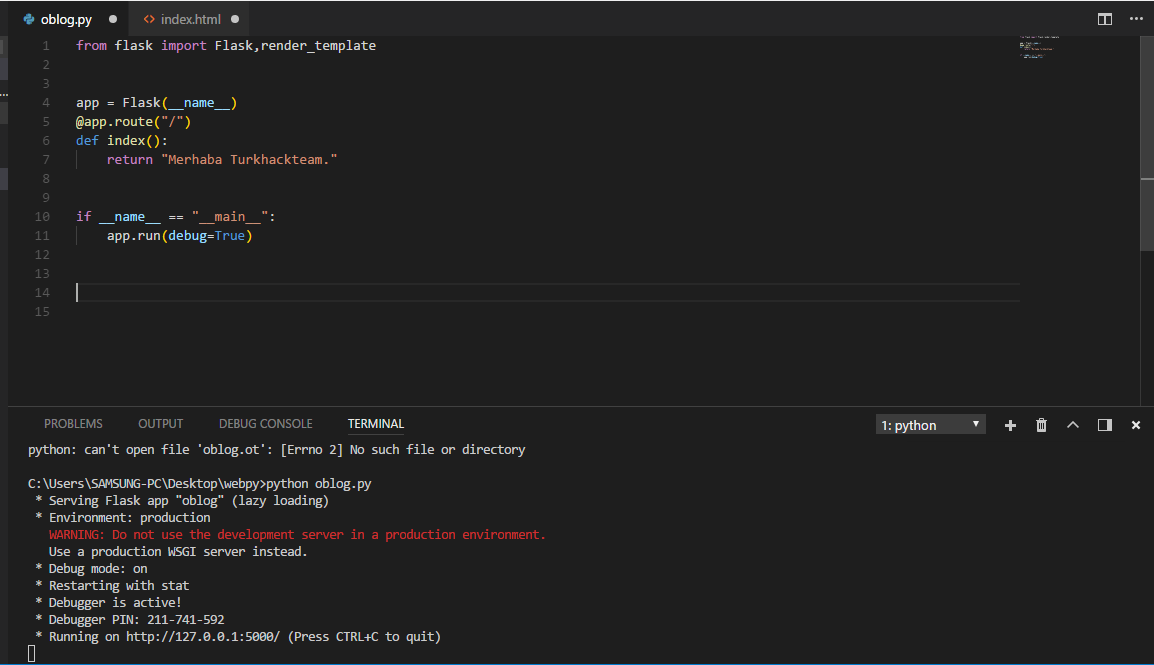This screenshot has height=665, width=1154.
Task: Click the 'python oblog.py' command in terminal
Action: (319, 483)
